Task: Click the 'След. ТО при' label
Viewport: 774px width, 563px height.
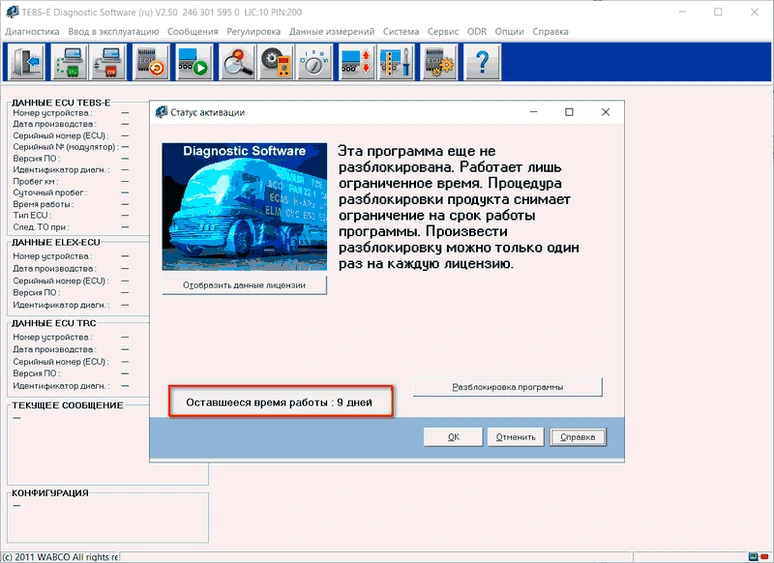Action: [41, 227]
